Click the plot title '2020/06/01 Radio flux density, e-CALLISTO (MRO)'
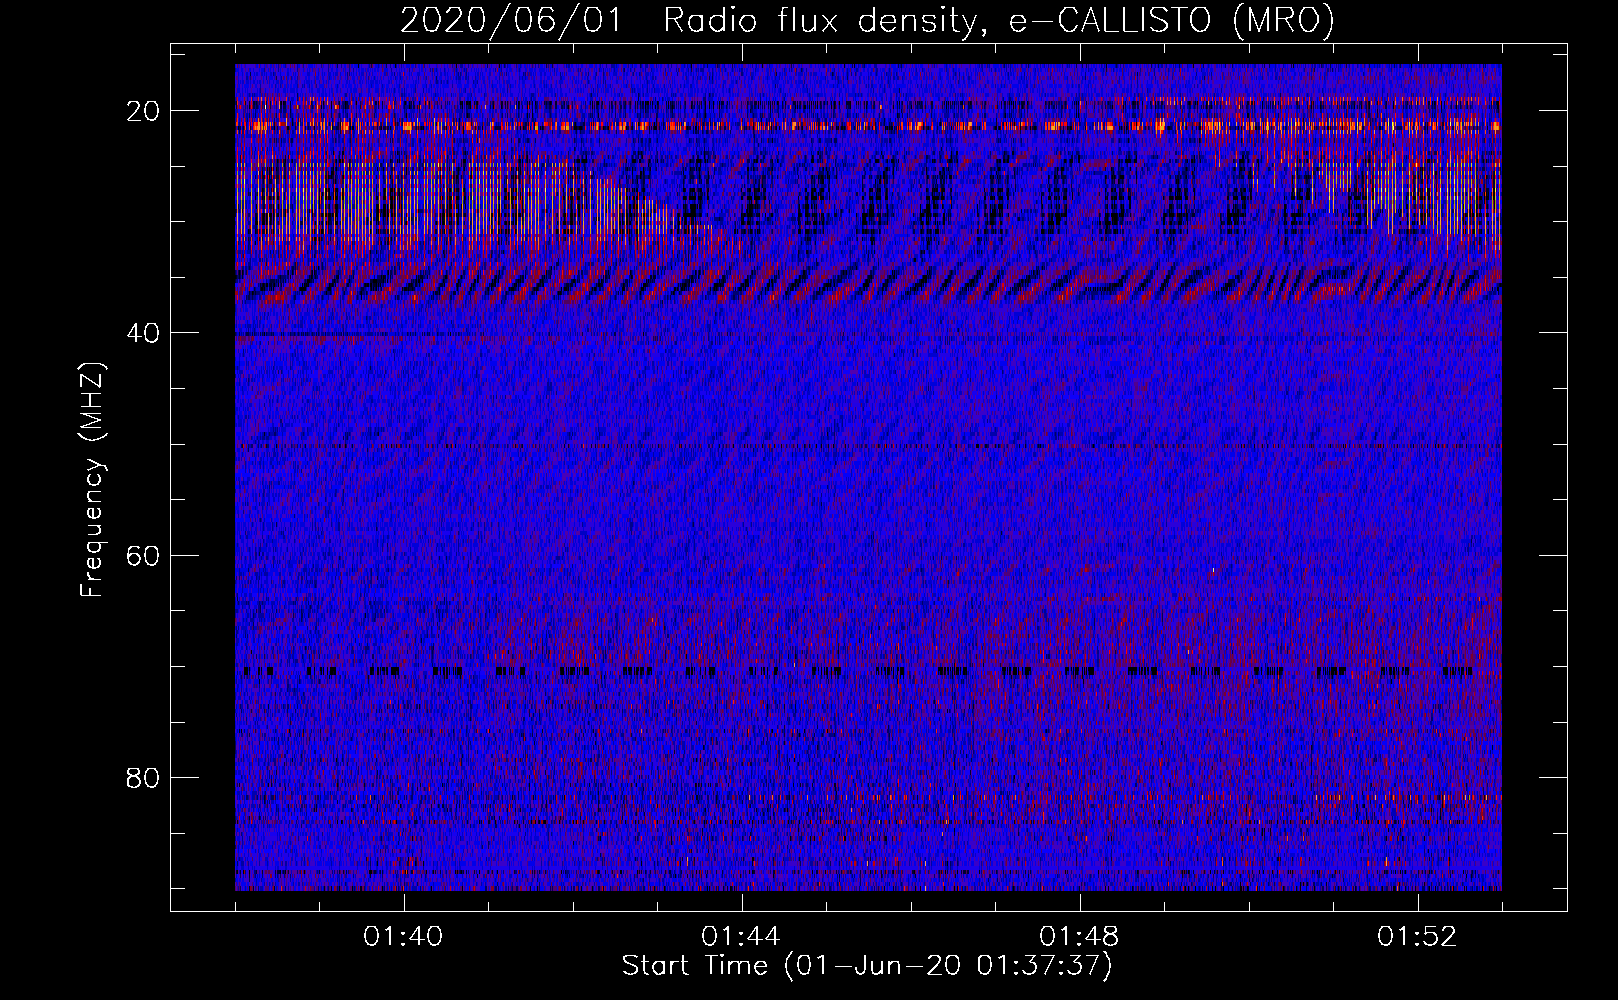This screenshot has width=1618, height=1000. (867, 20)
